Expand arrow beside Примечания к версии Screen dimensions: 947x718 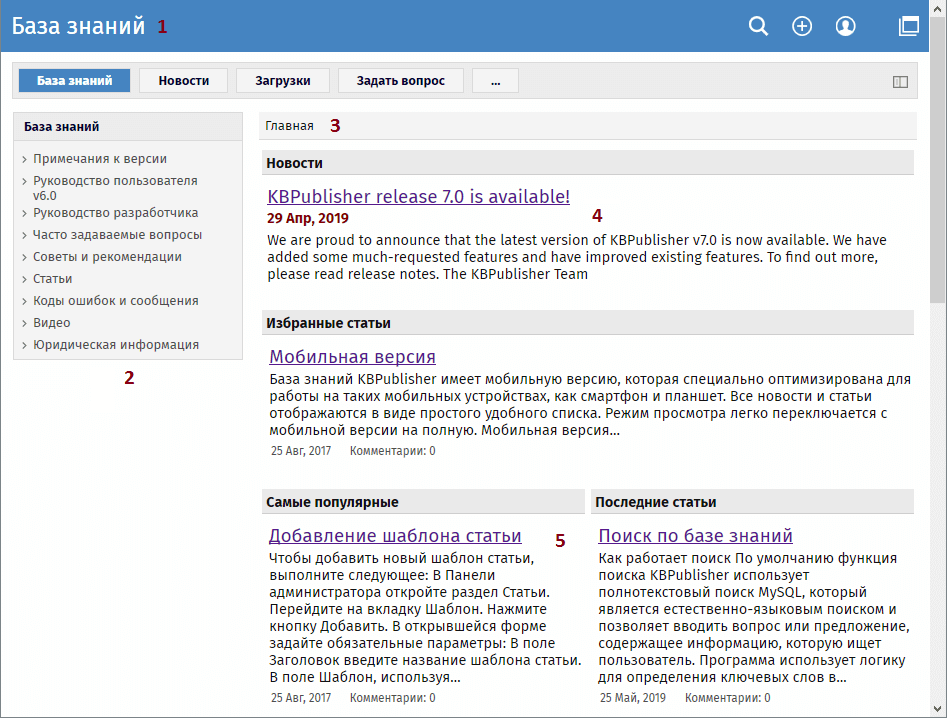tap(25, 159)
